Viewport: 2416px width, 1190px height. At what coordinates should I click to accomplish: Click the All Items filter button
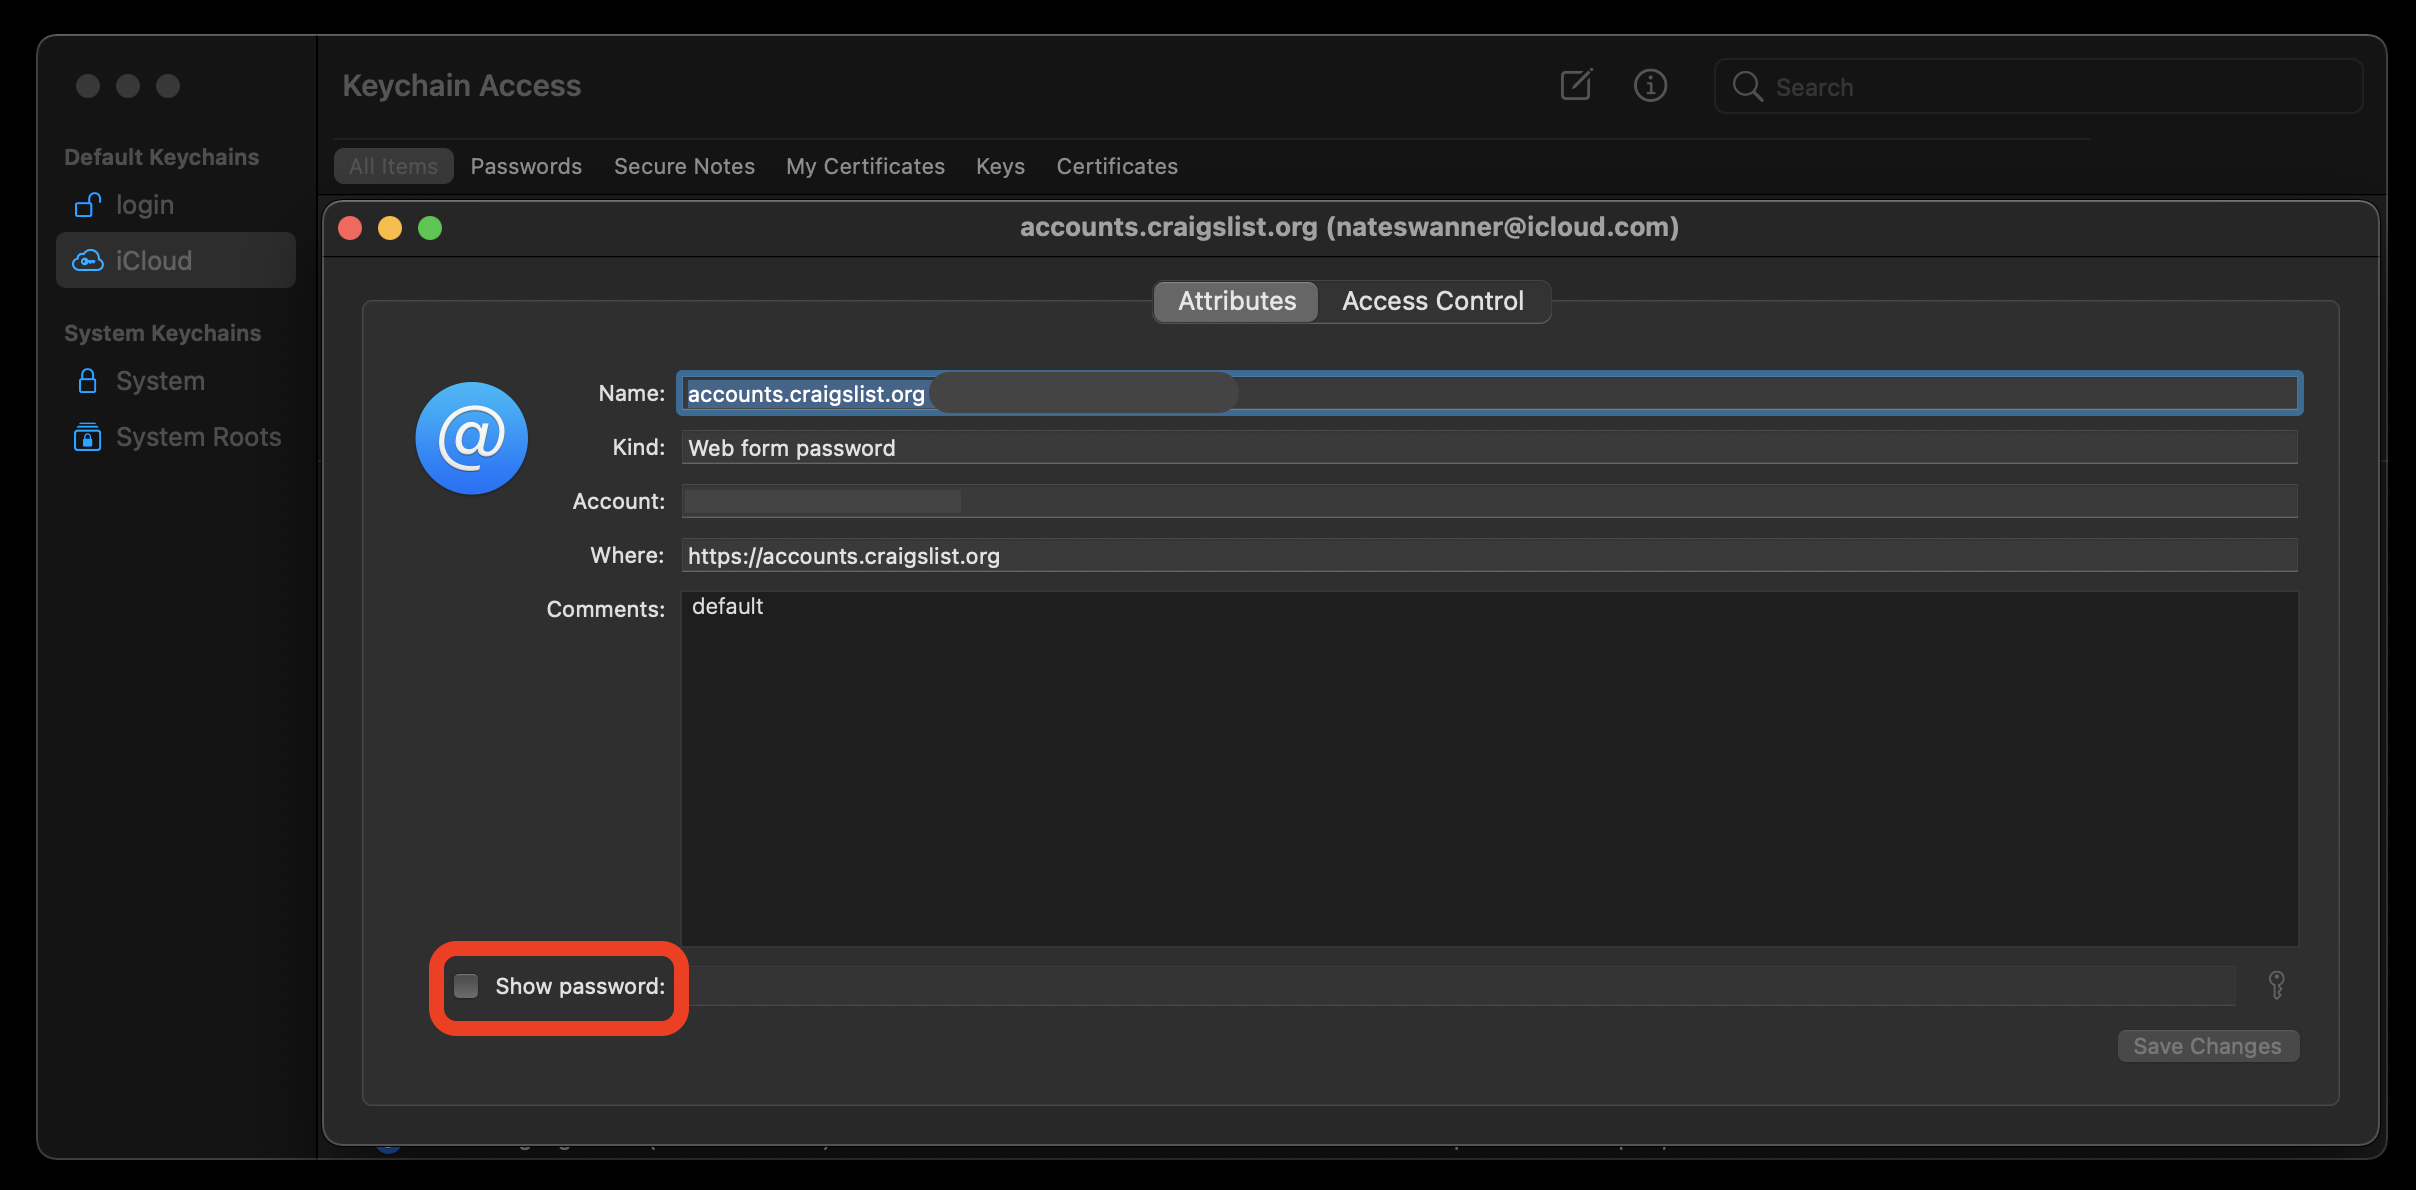coord(393,165)
